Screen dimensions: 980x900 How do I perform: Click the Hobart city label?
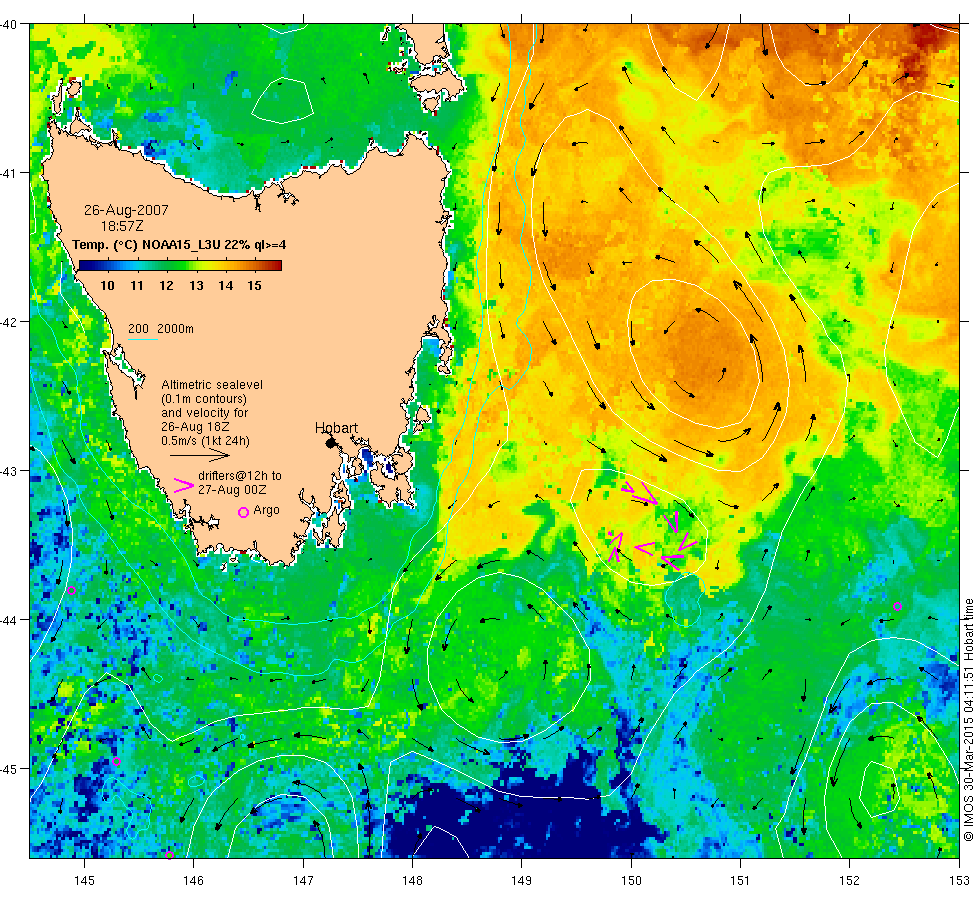click(336, 428)
